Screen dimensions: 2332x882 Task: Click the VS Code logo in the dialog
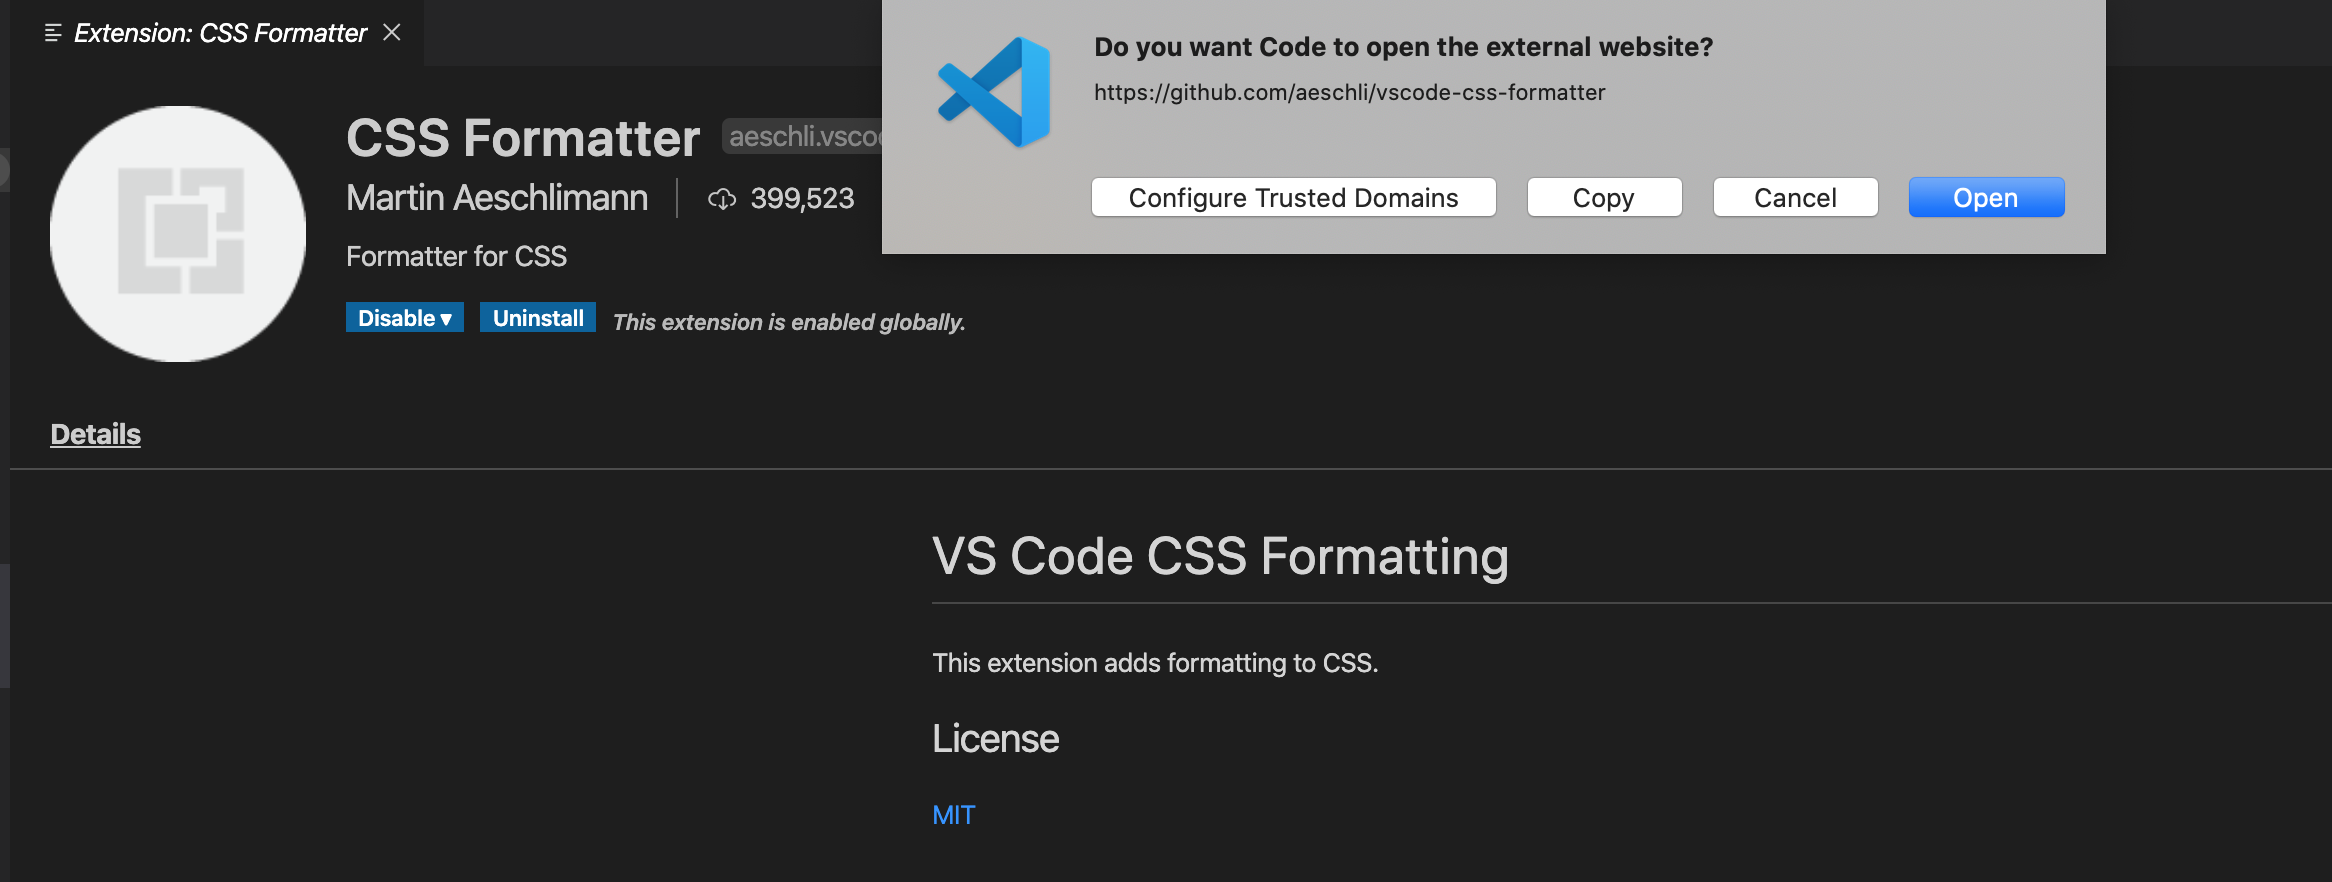(994, 92)
